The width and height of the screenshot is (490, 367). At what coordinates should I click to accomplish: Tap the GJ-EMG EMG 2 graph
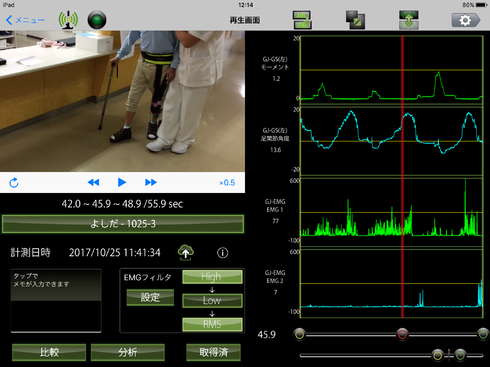392,284
